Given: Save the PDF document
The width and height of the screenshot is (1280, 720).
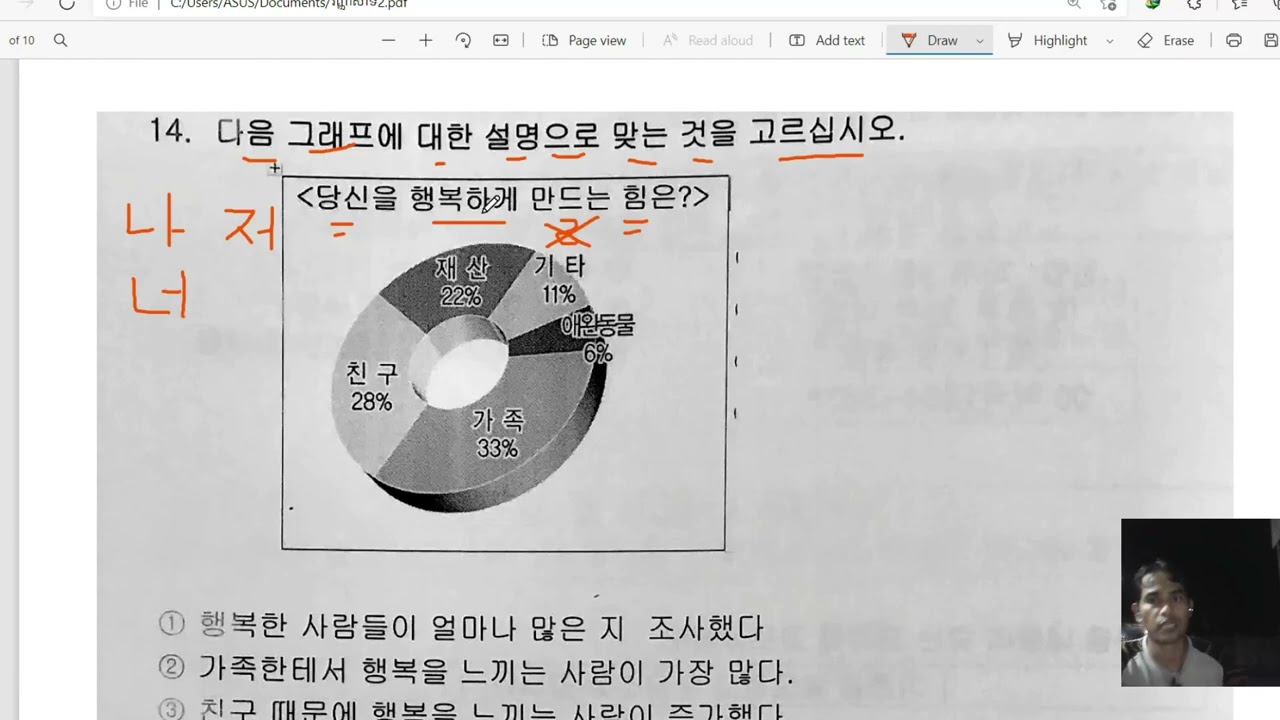Looking at the screenshot, I should coord(1271,40).
